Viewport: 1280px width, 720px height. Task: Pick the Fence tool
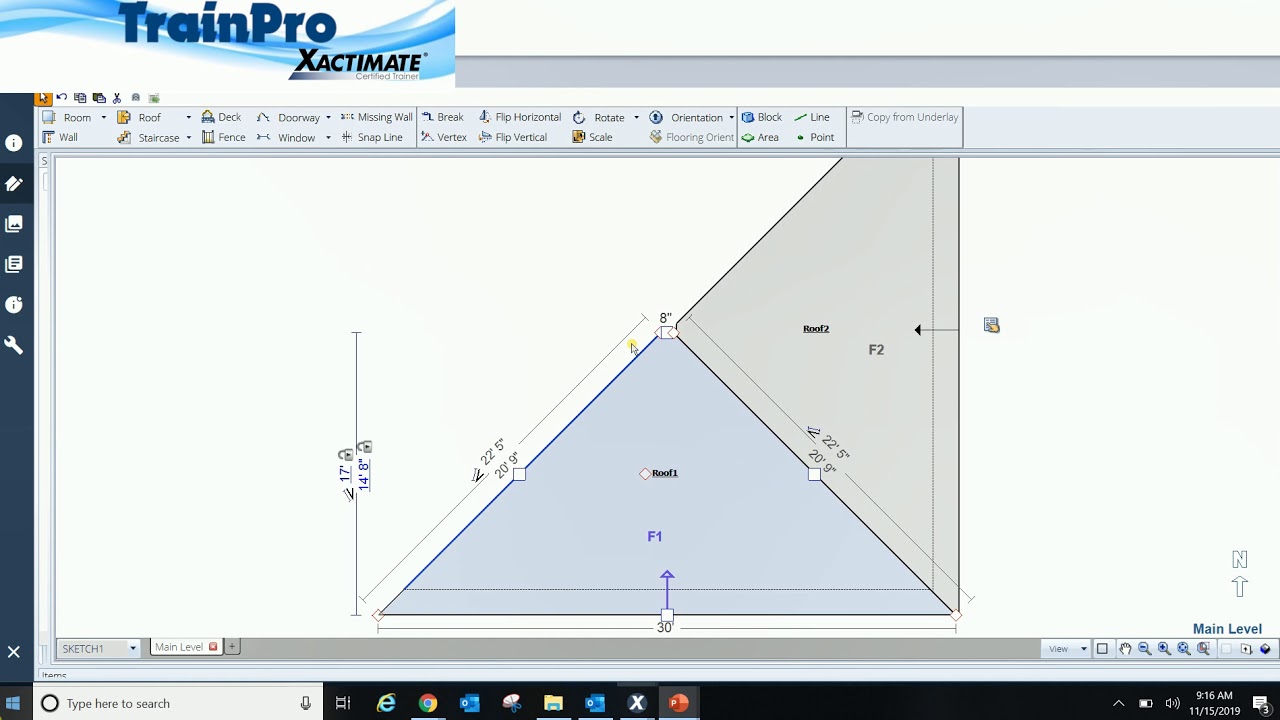click(x=223, y=137)
